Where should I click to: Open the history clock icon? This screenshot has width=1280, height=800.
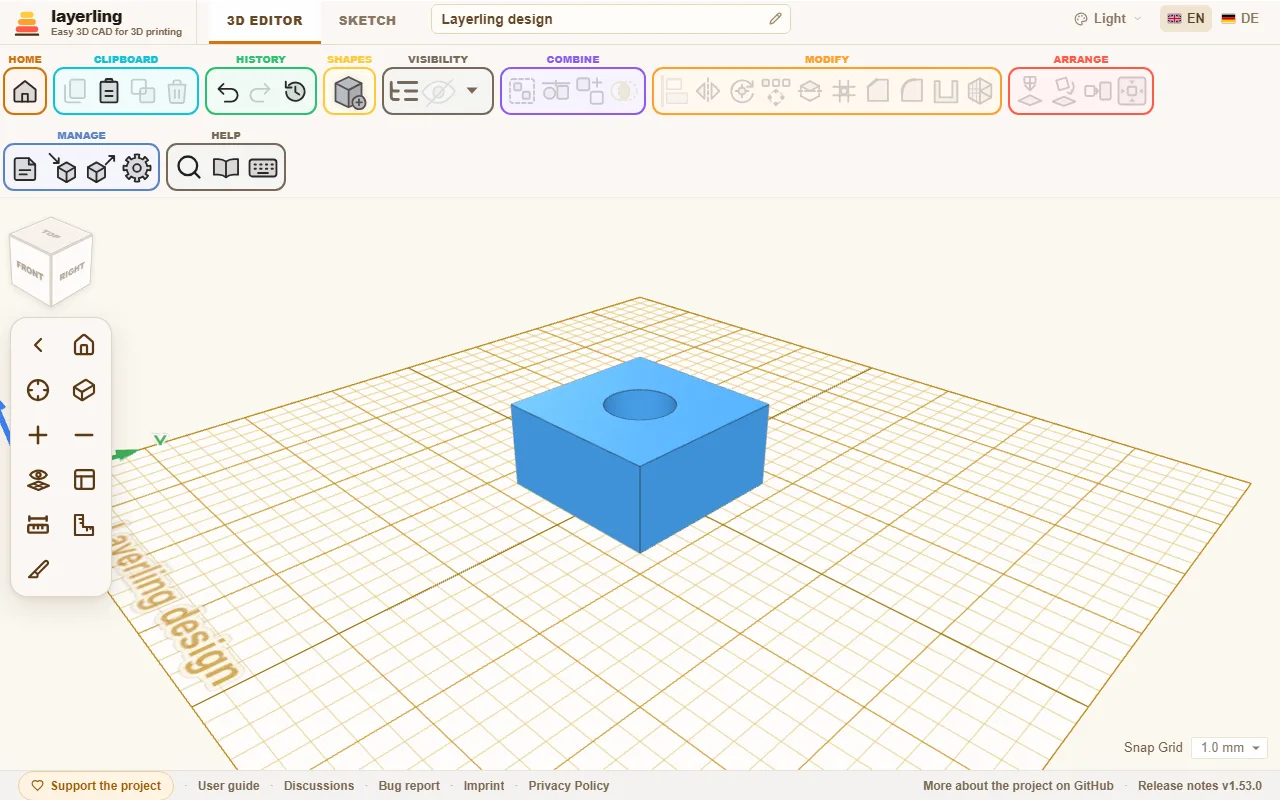(295, 92)
